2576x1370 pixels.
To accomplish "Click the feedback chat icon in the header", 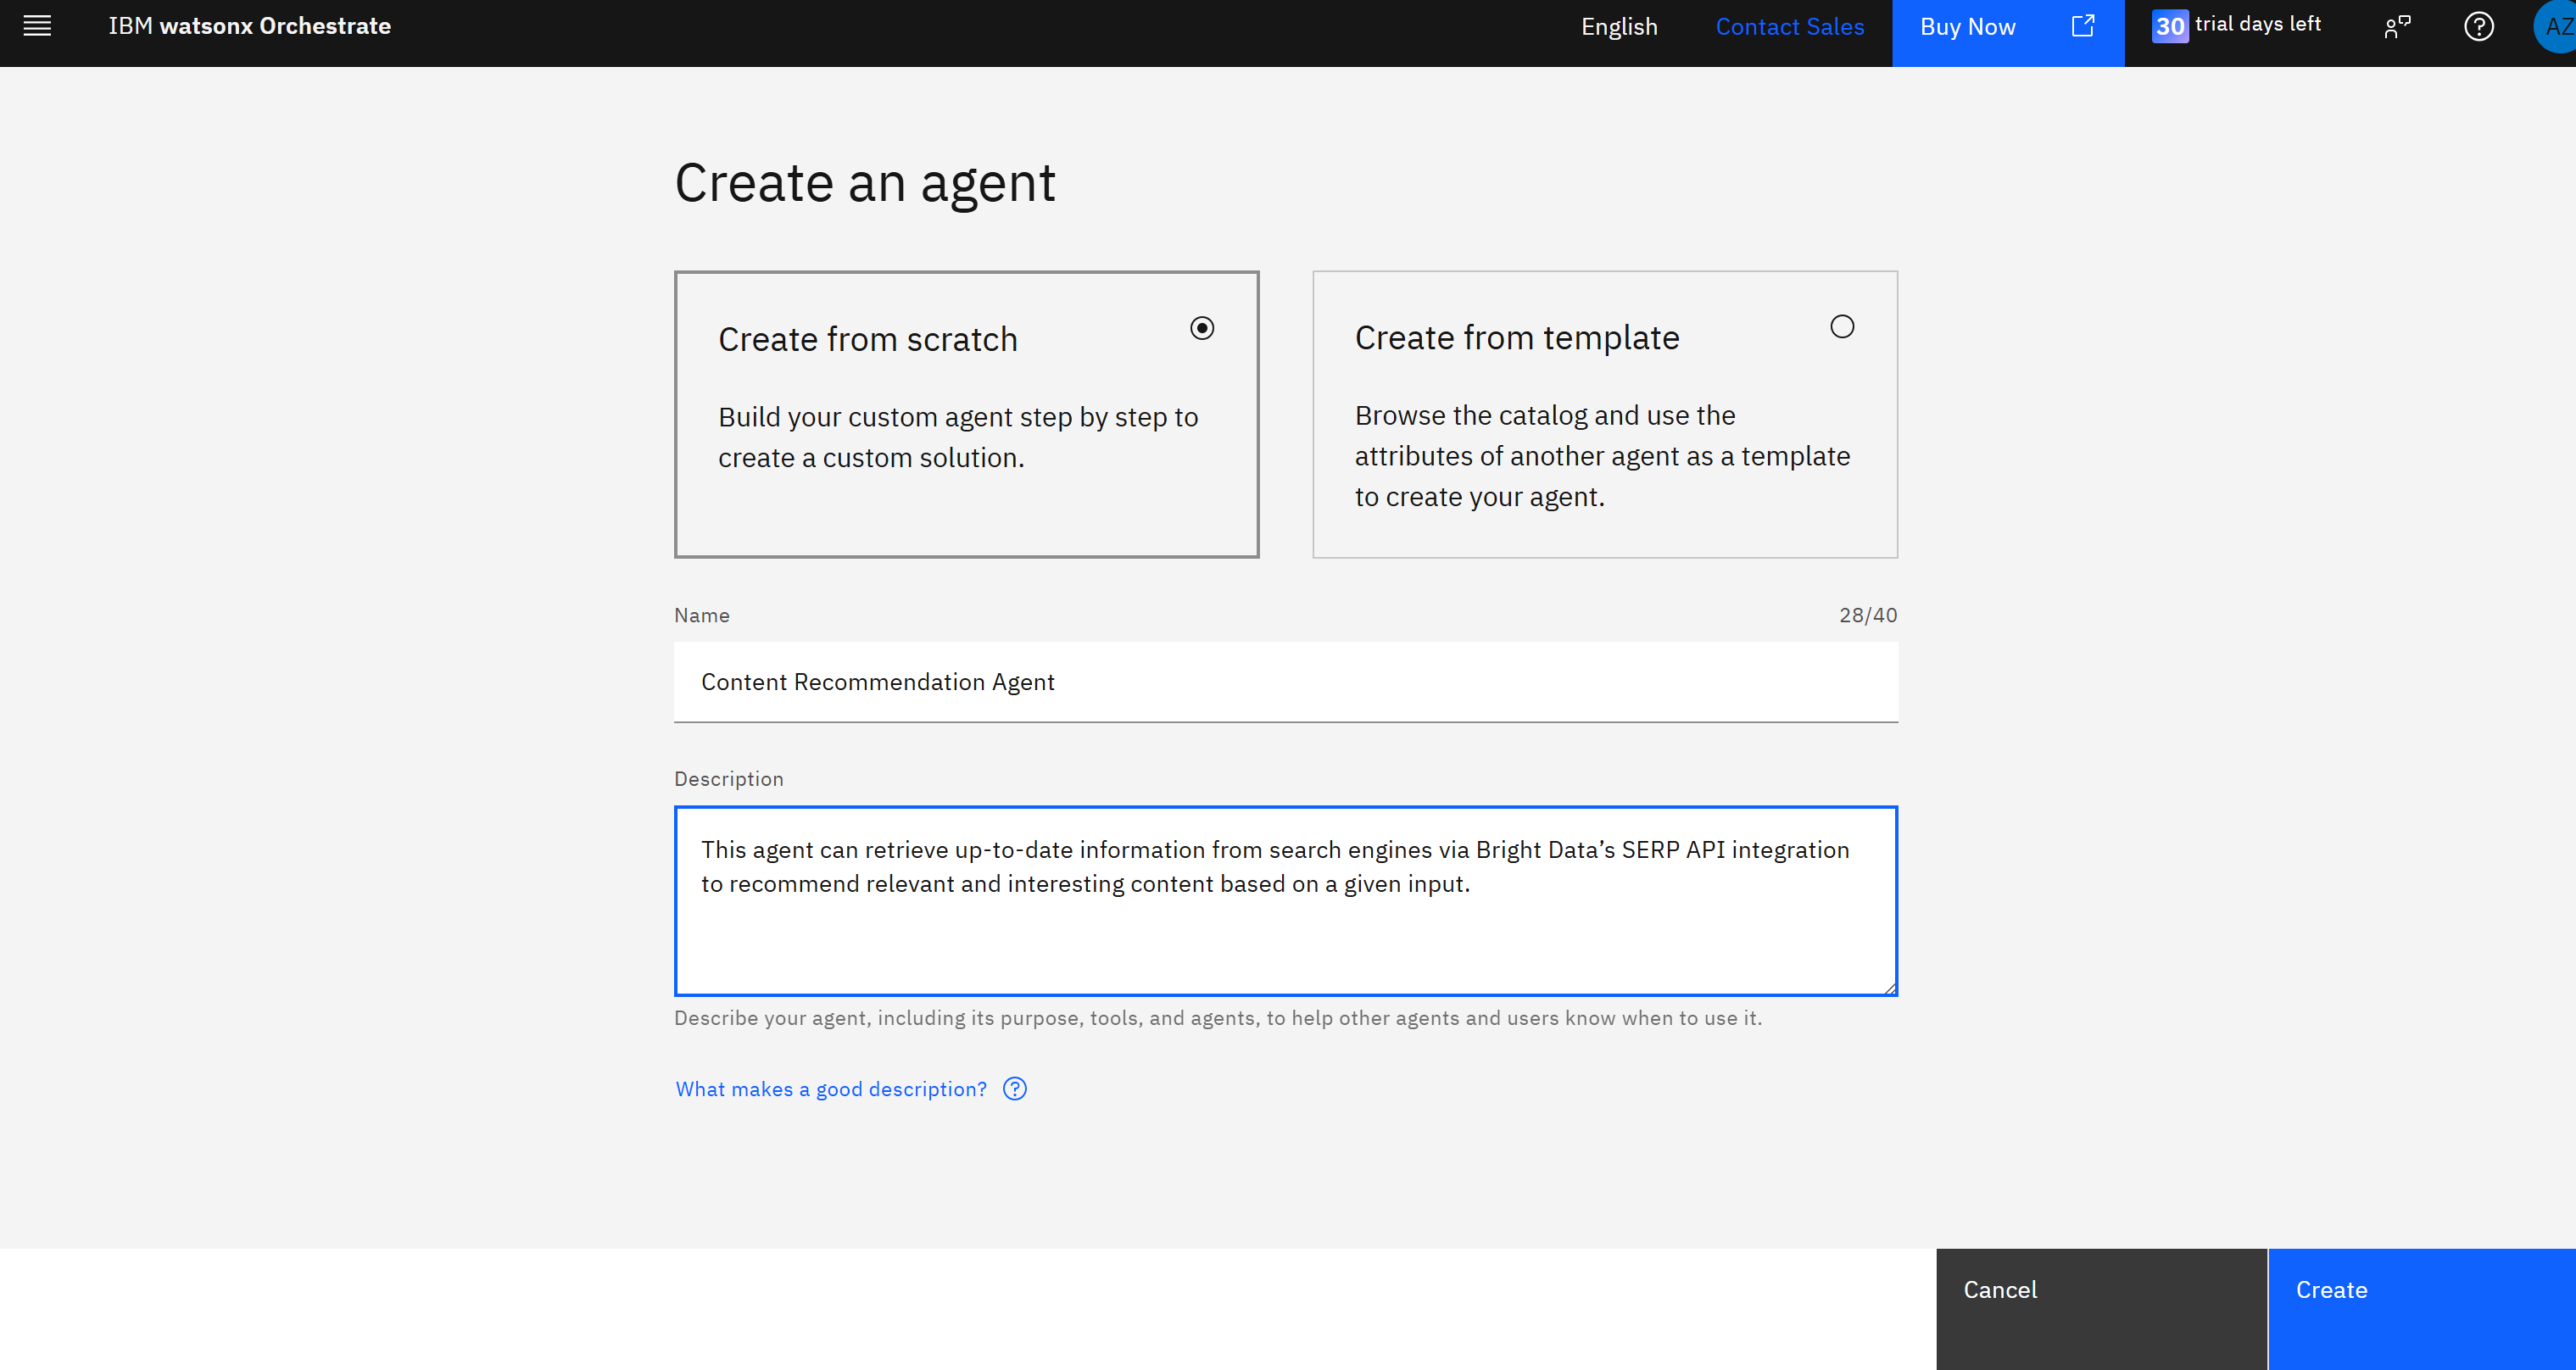I will pos(2398,26).
